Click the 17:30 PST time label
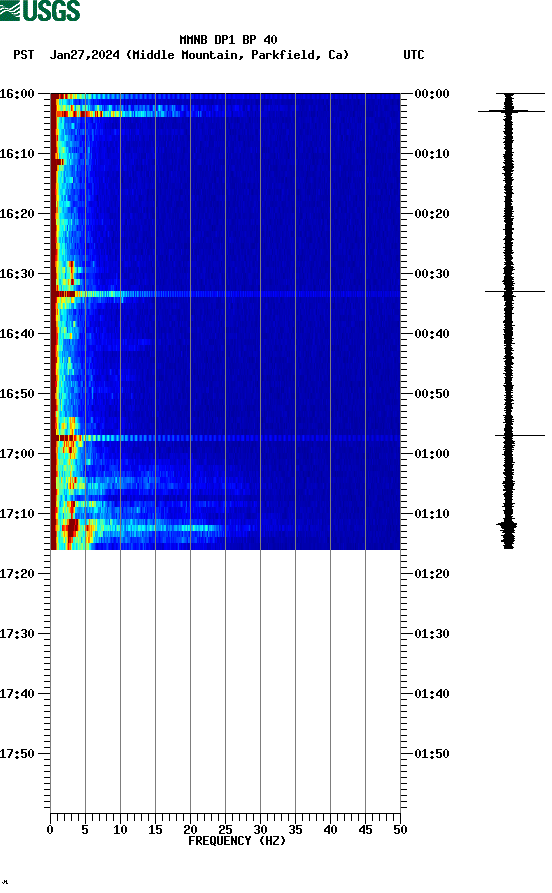Image resolution: width=552 pixels, height=893 pixels. (17, 634)
